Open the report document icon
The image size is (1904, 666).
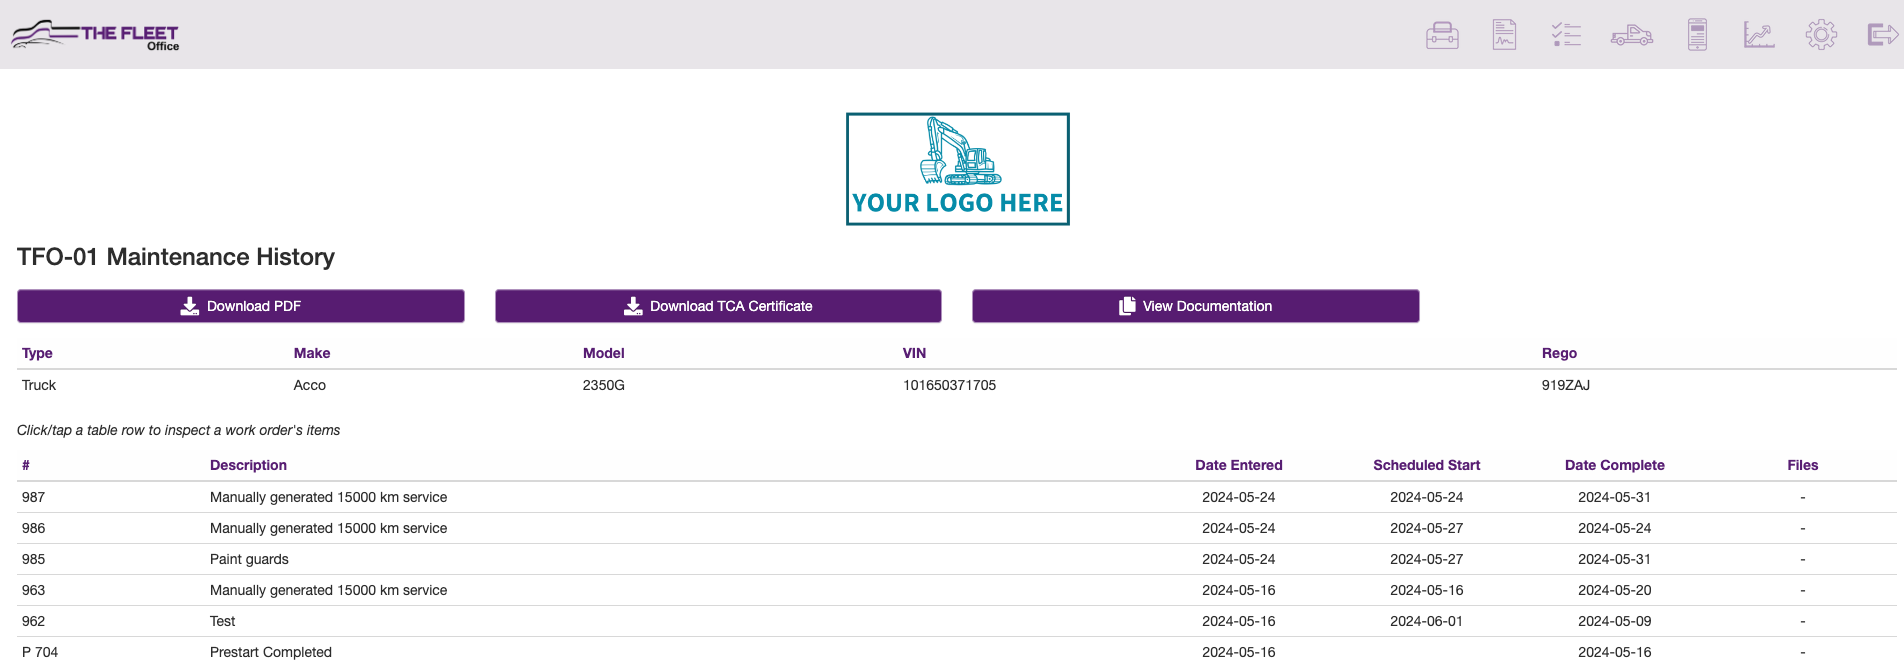click(1504, 35)
